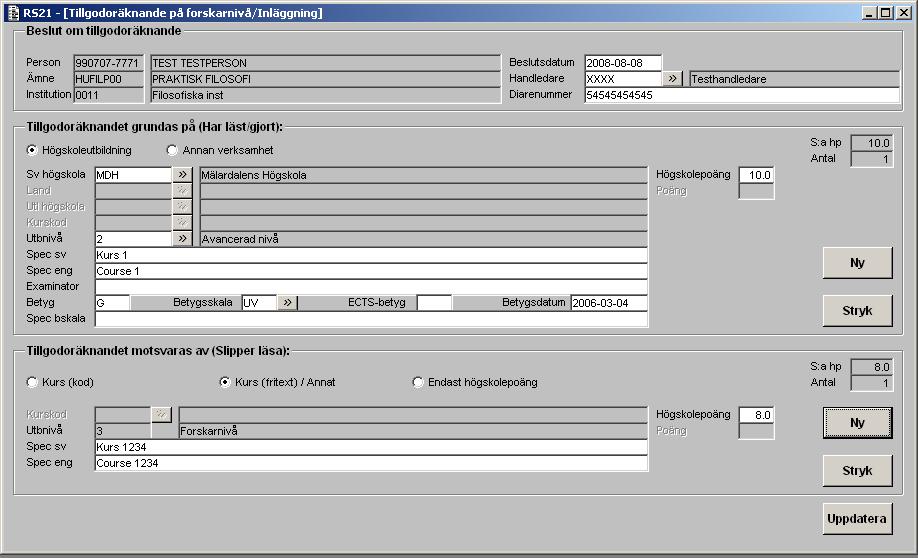Click Spec eng field containing Course 1234
Viewport: 918px width, 558px height.
point(371,463)
